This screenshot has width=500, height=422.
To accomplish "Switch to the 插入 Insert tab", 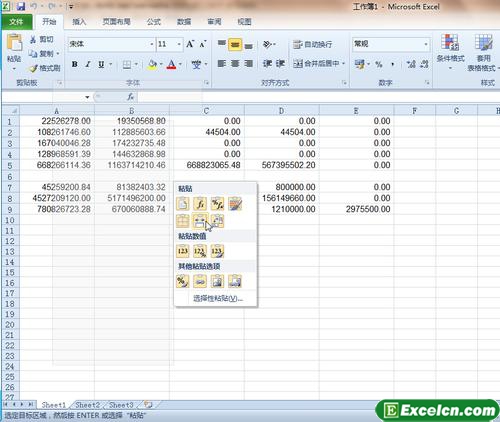I will click(x=79, y=22).
